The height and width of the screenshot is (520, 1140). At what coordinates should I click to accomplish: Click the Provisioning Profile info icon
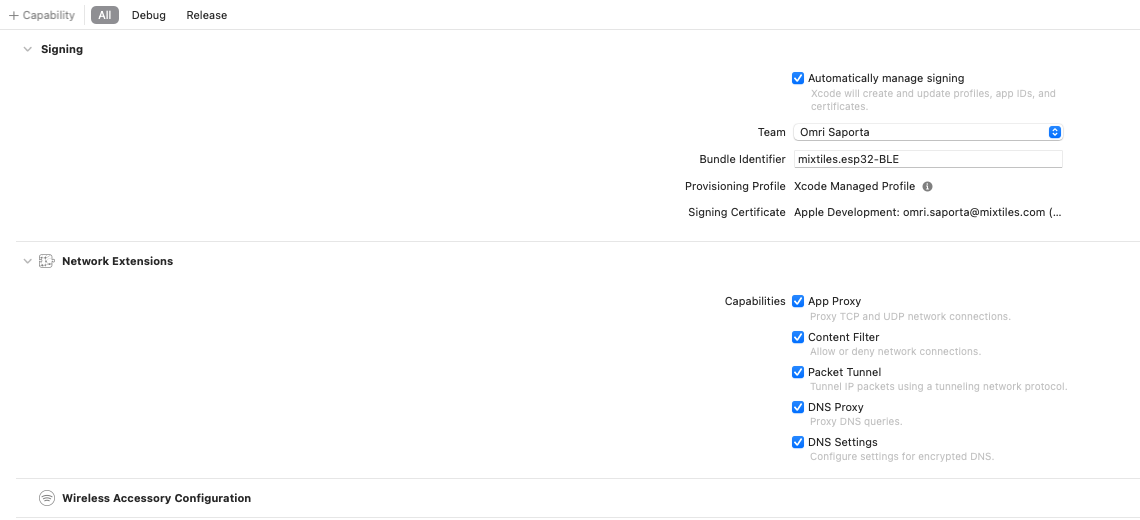tap(927, 187)
